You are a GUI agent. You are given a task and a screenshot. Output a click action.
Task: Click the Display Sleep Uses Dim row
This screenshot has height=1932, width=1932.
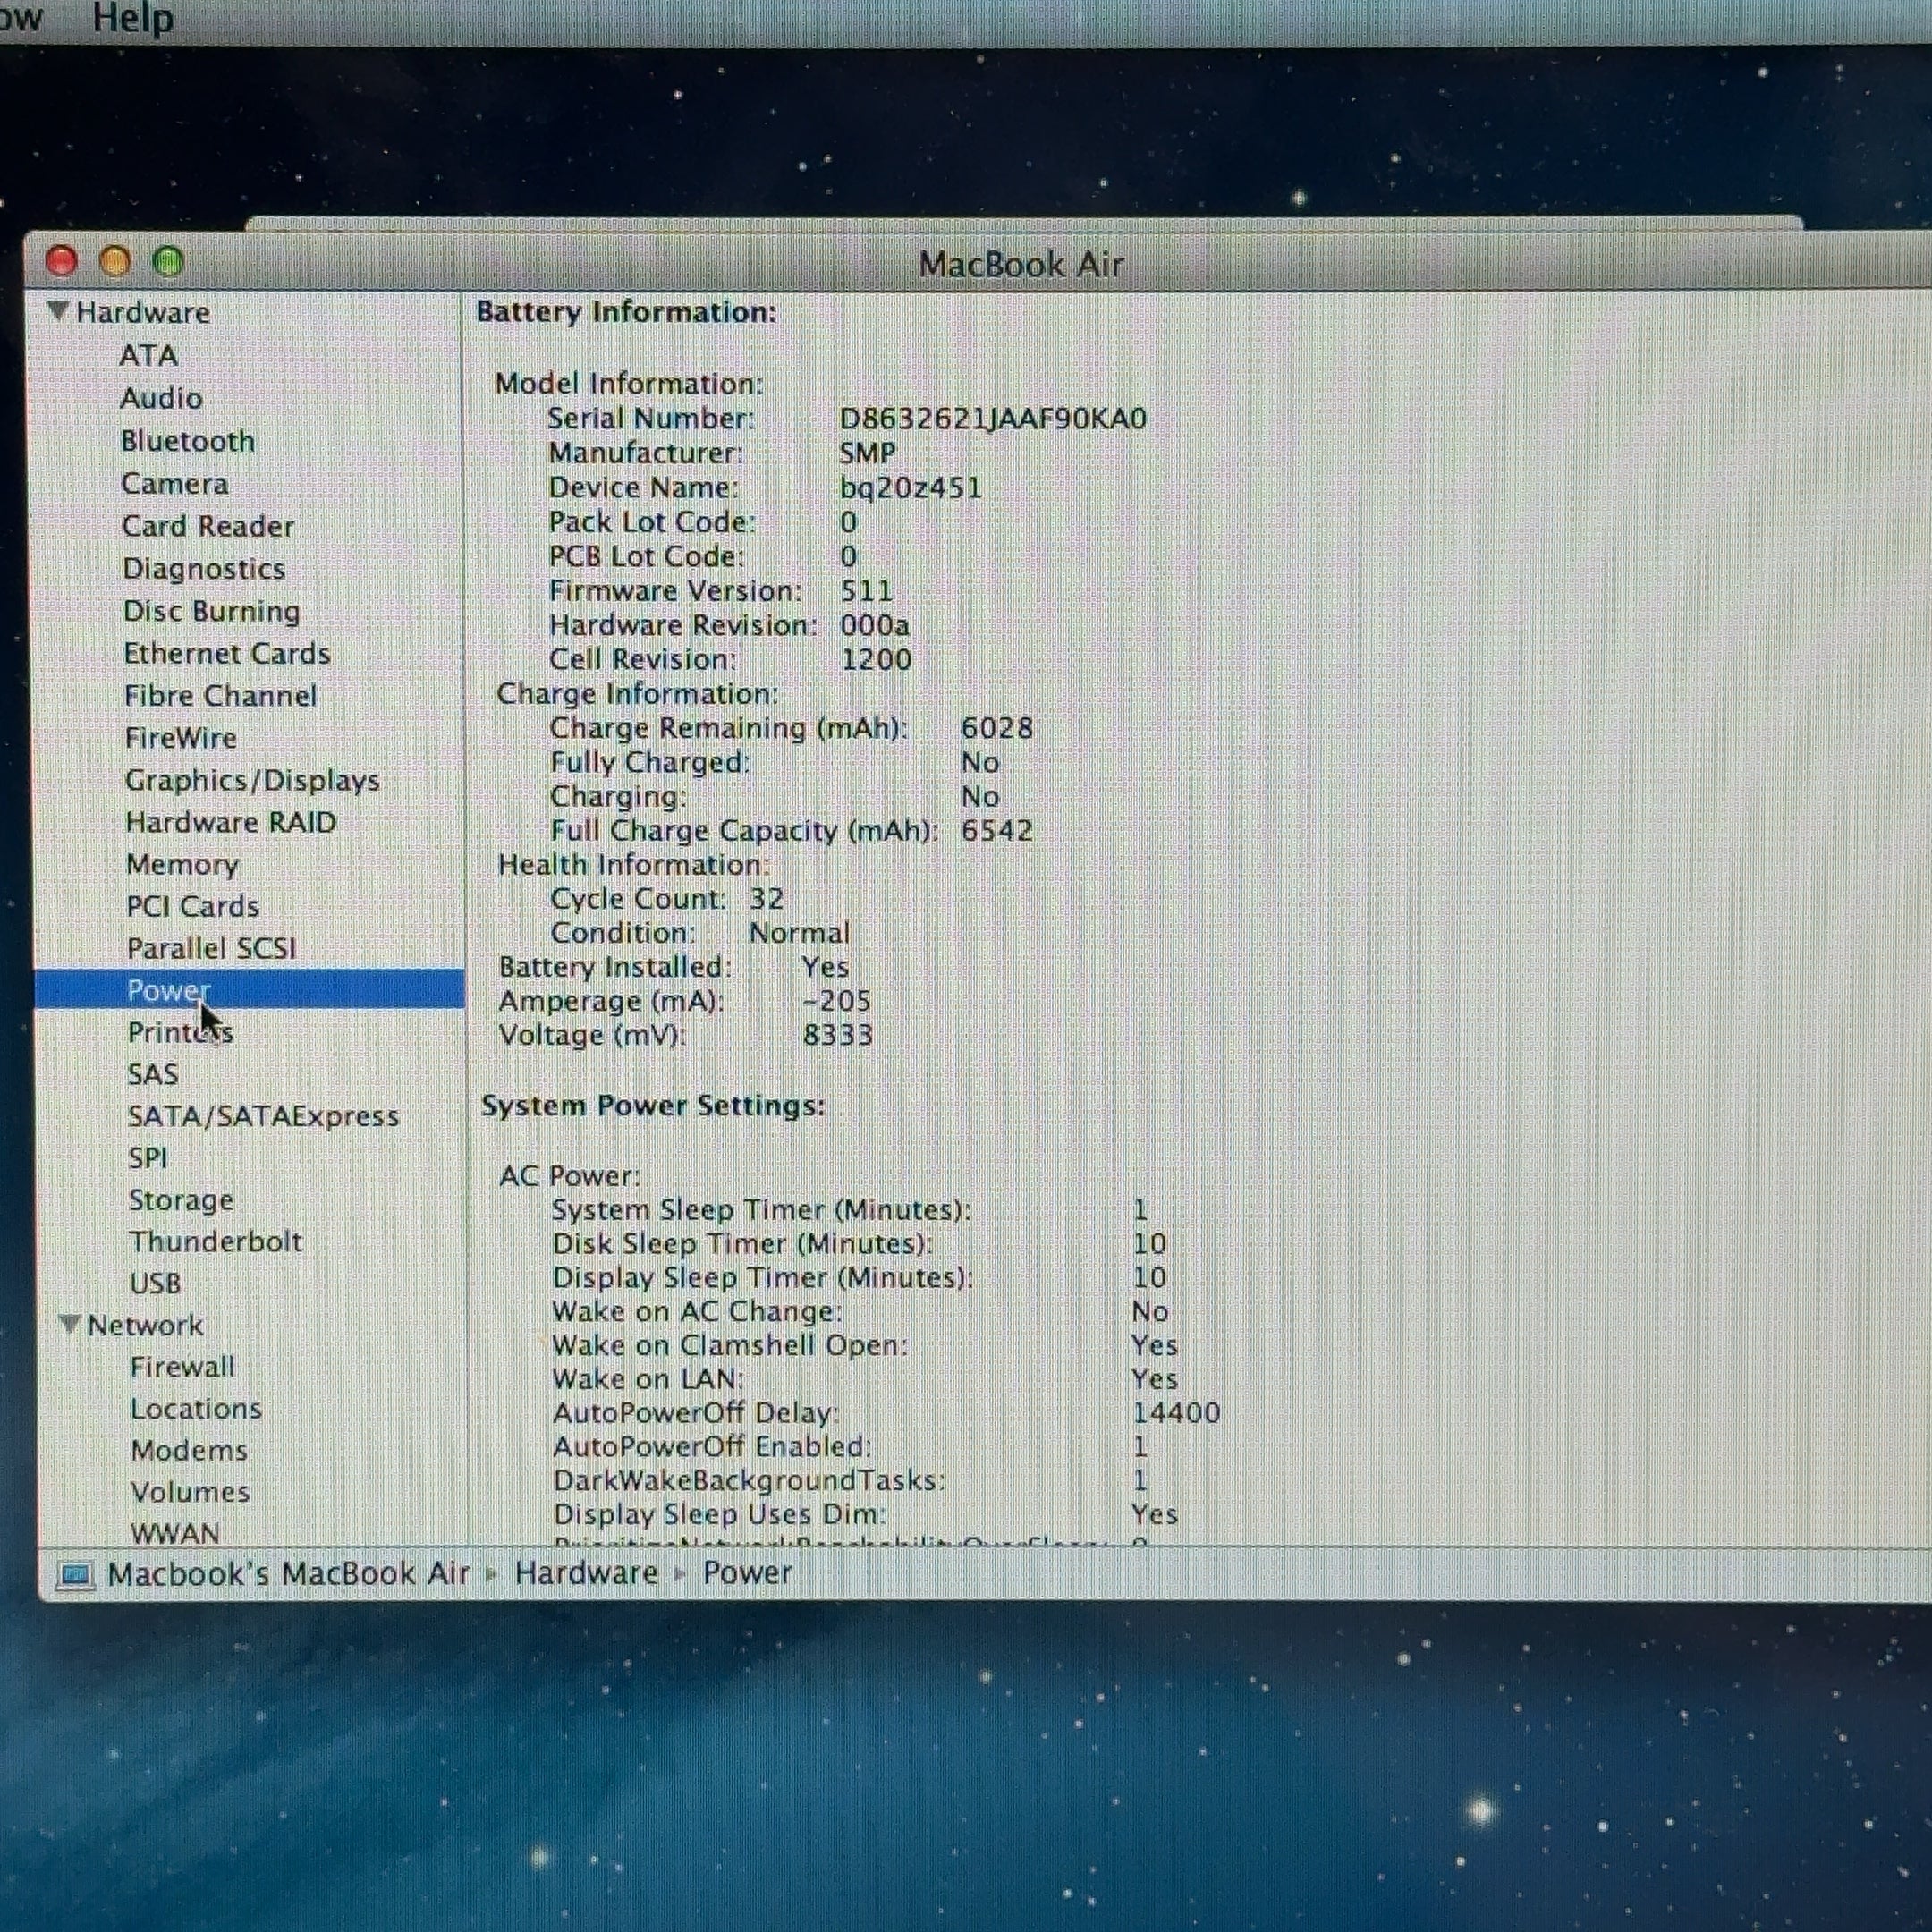pyautogui.click(x=866, y=1515)
